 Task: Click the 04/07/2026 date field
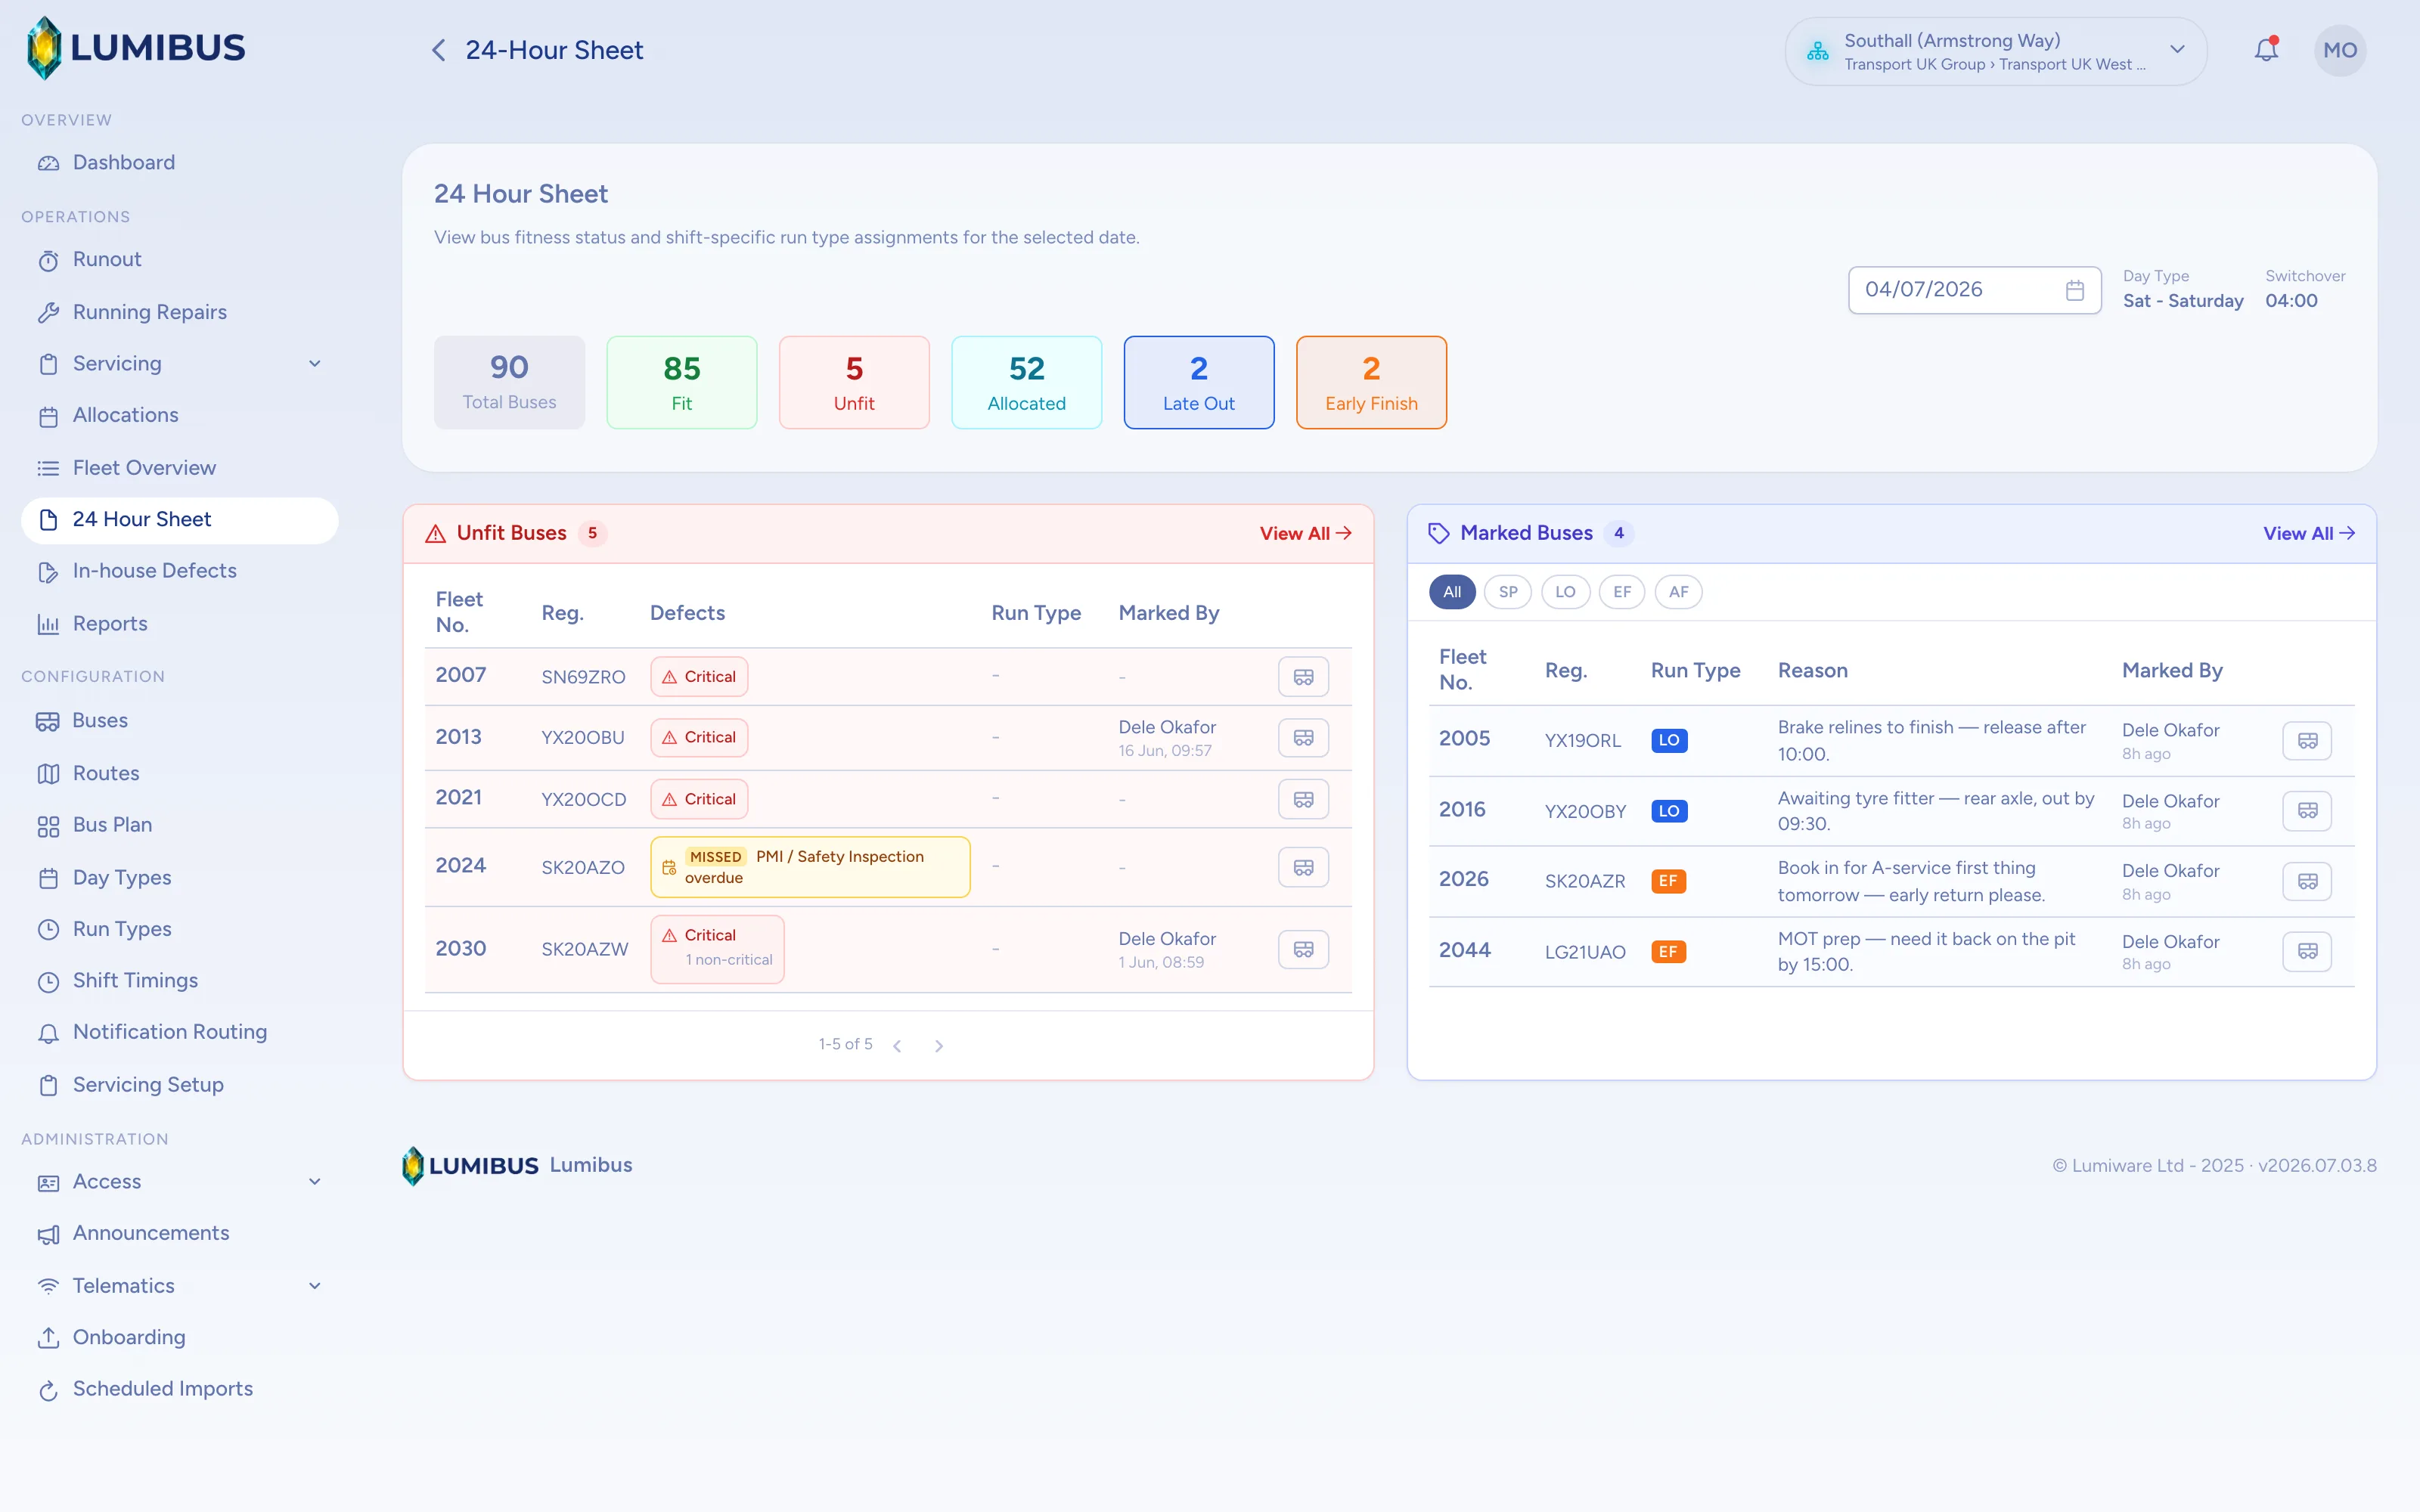pos(1974,290)
